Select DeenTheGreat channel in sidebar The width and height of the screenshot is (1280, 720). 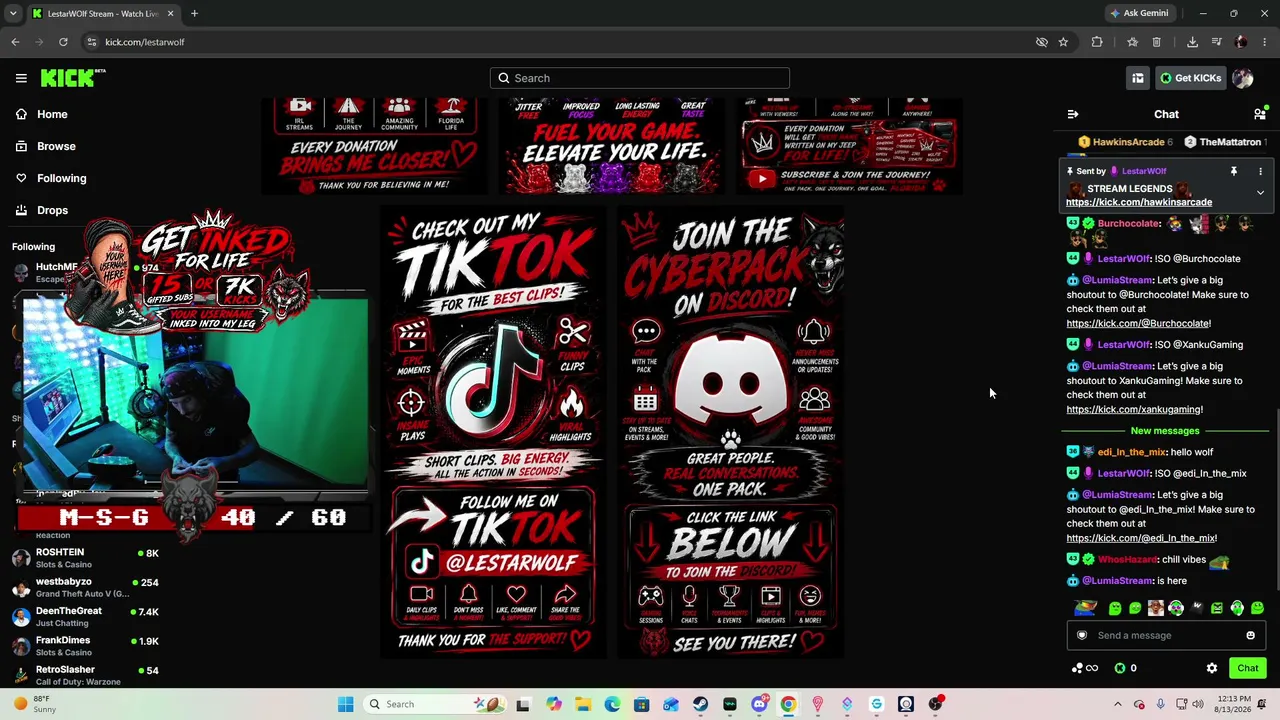(x=86, y=616)
